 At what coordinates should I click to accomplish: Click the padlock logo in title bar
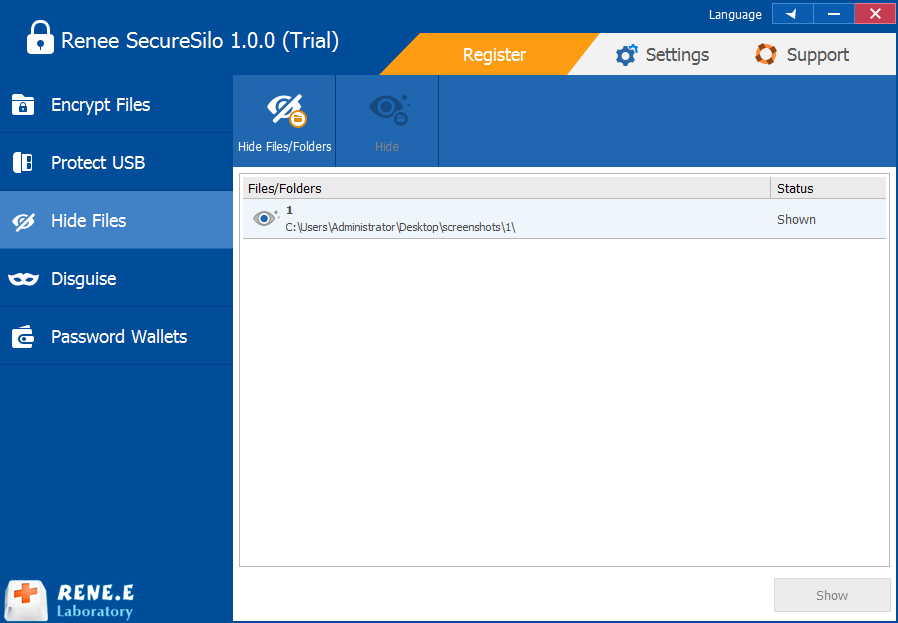point(40,39)
